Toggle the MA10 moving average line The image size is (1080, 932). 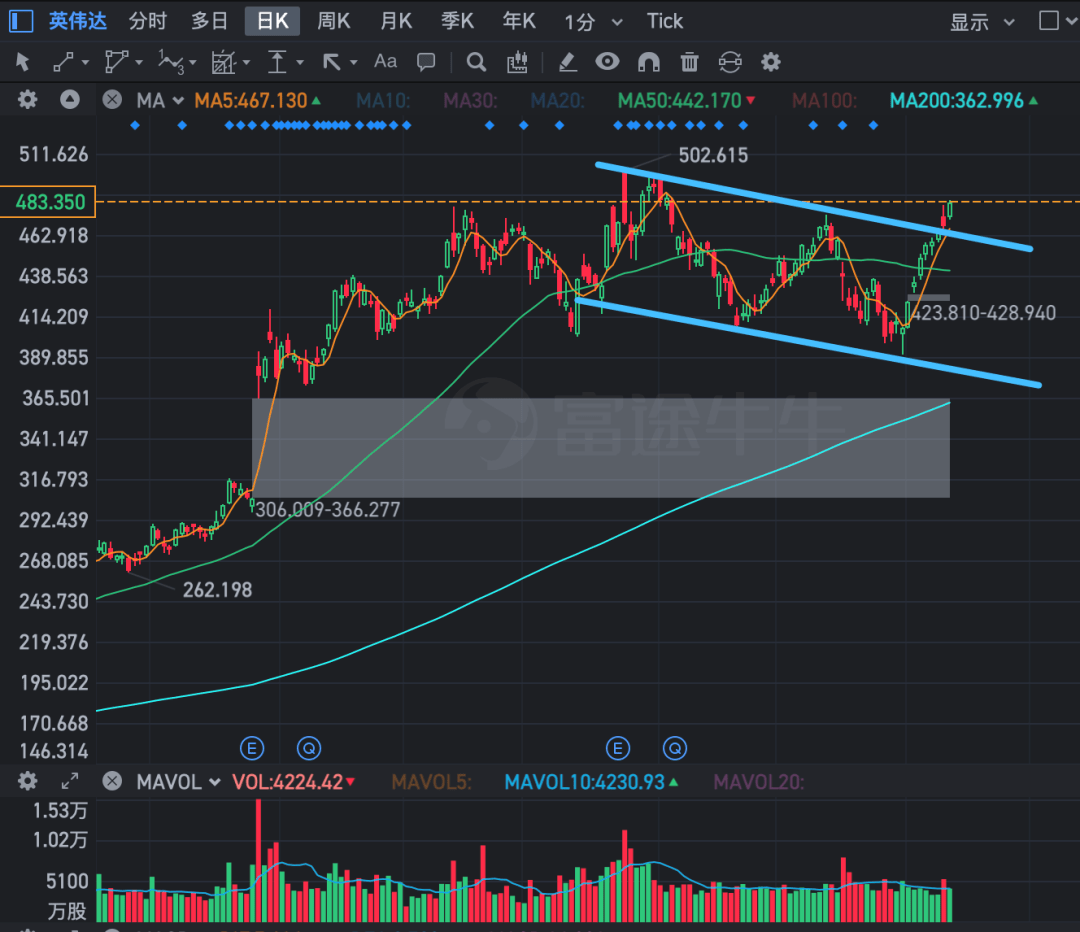point(383,101)
